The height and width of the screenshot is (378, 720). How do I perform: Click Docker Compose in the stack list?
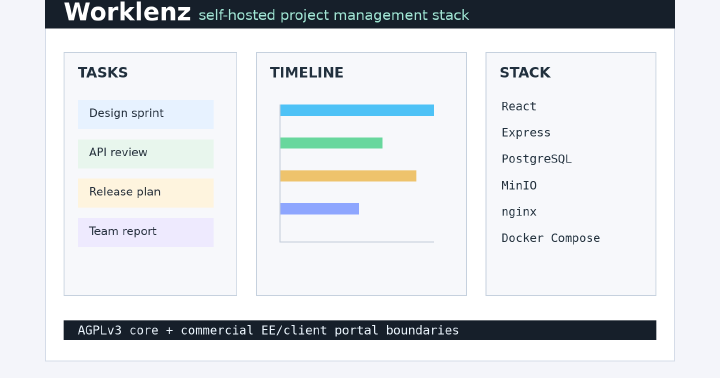tap(551, 238)
